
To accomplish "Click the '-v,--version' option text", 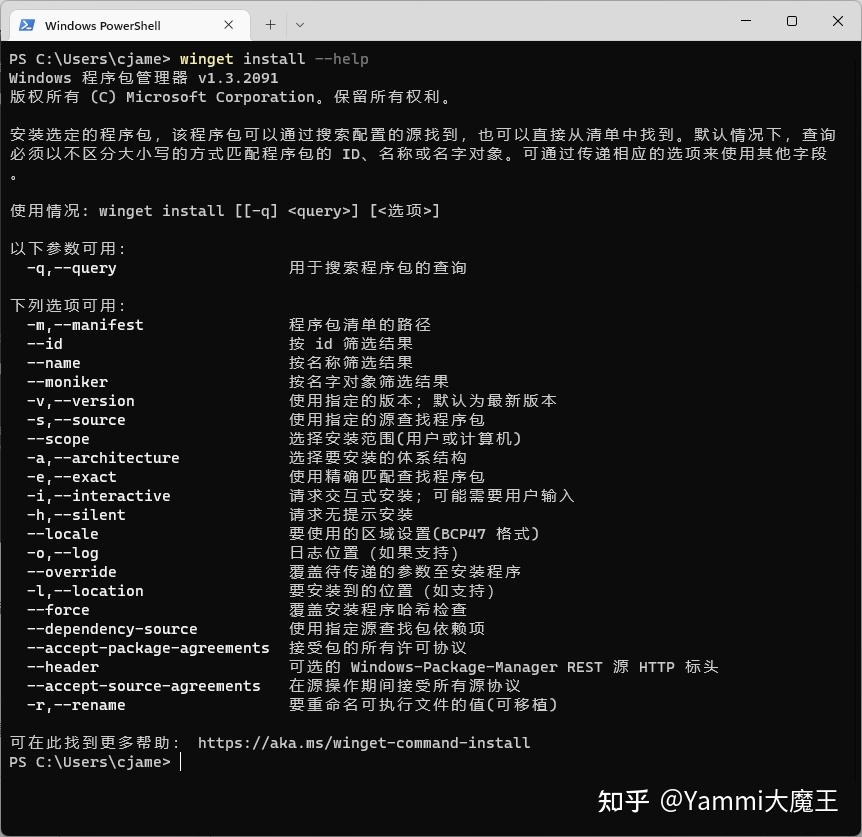I will coord(81,401).
